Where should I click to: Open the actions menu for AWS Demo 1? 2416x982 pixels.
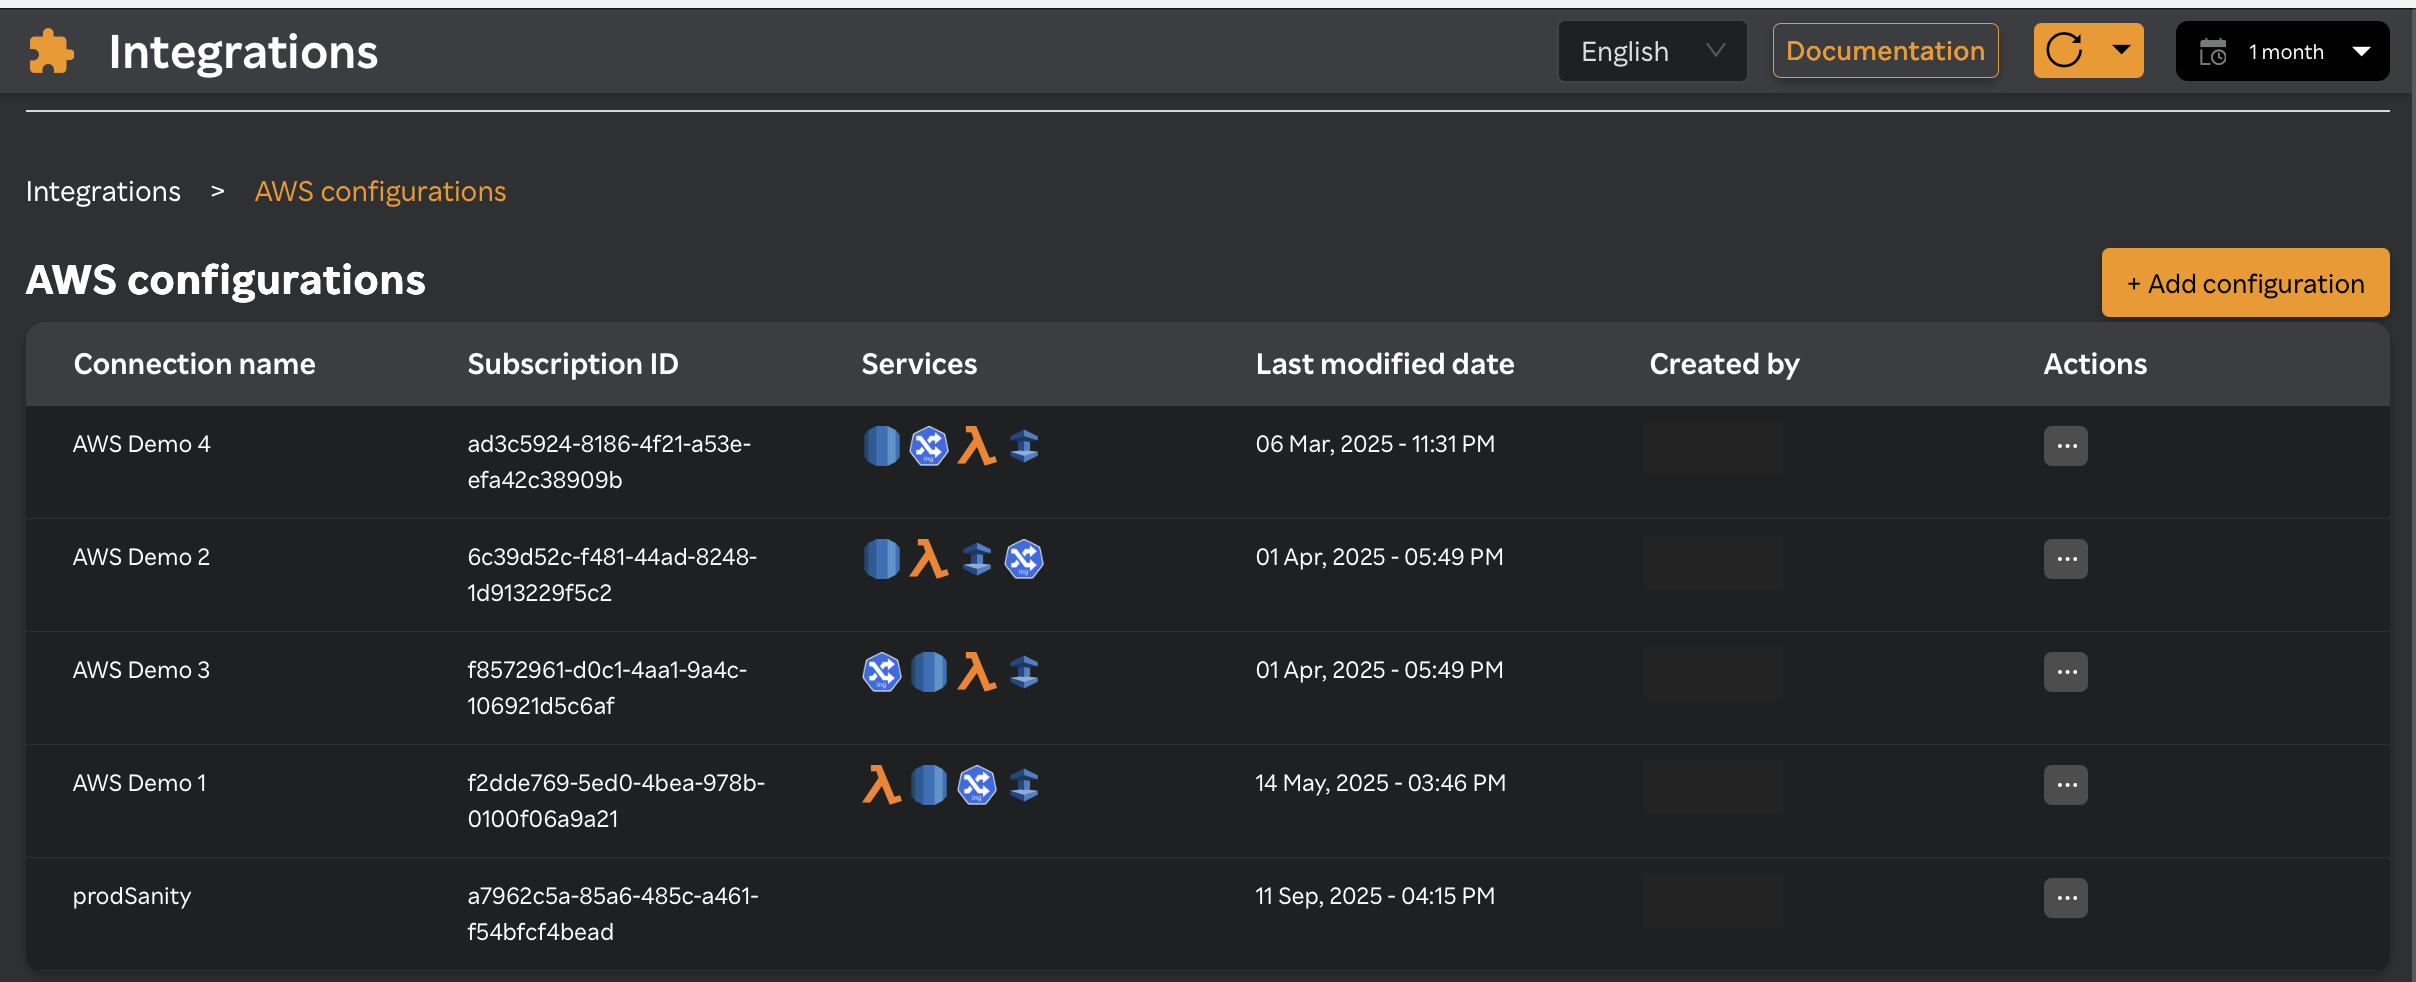coord(2066,785)
